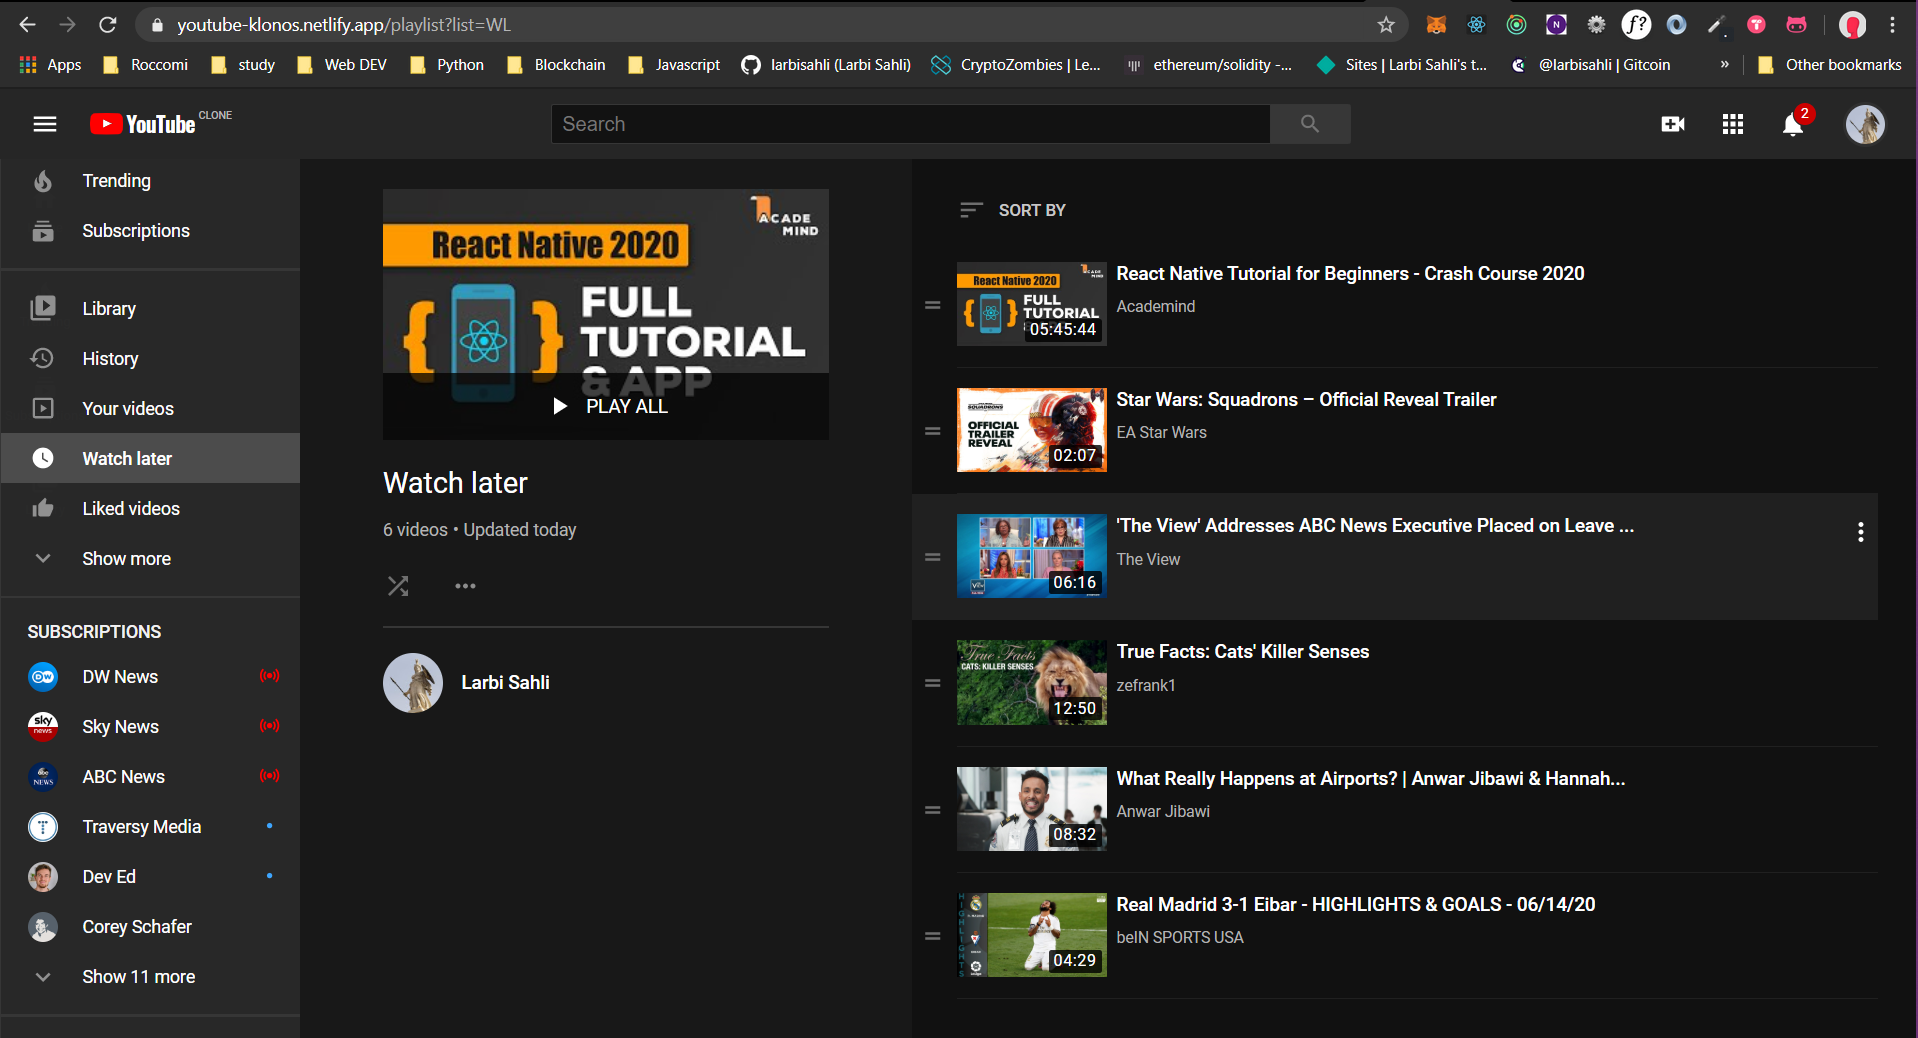Open True Facts: Cats' Killer Senses title
This screenshot has width=1918, height=1038.
click(x=1242, y=651)
